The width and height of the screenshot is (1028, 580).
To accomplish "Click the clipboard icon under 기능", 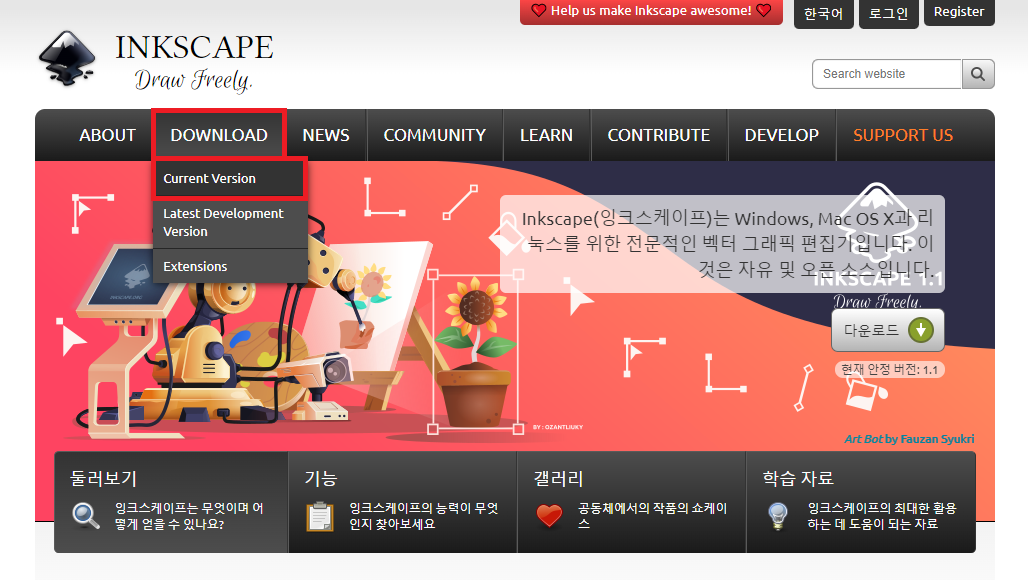I will (320, 516).
